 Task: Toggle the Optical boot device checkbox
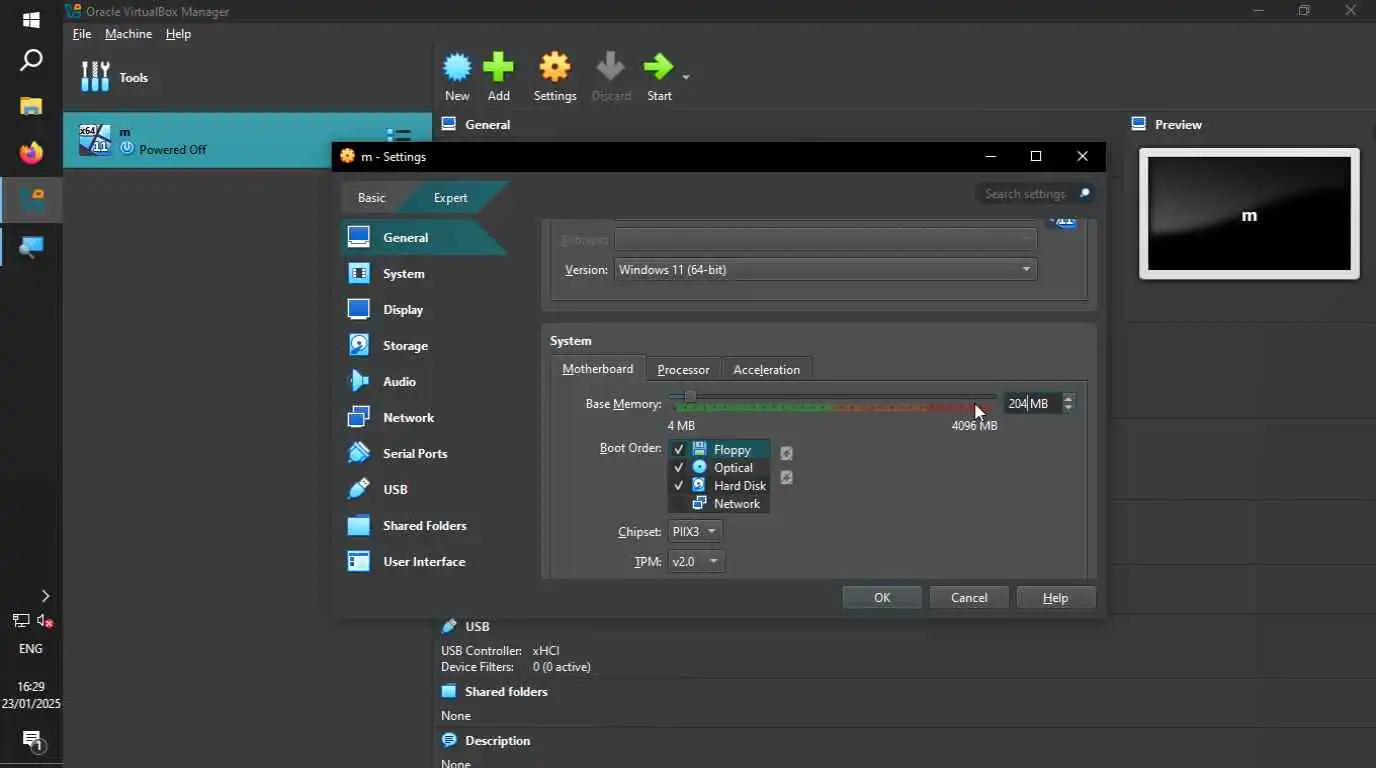pyautogui.click(x=679, y=468)
